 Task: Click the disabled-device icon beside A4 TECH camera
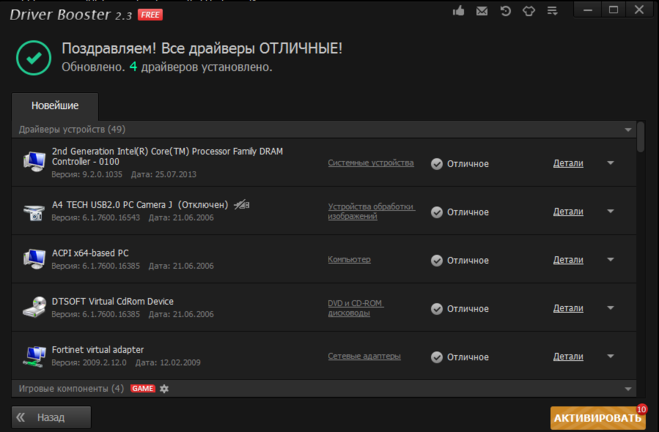242,205
